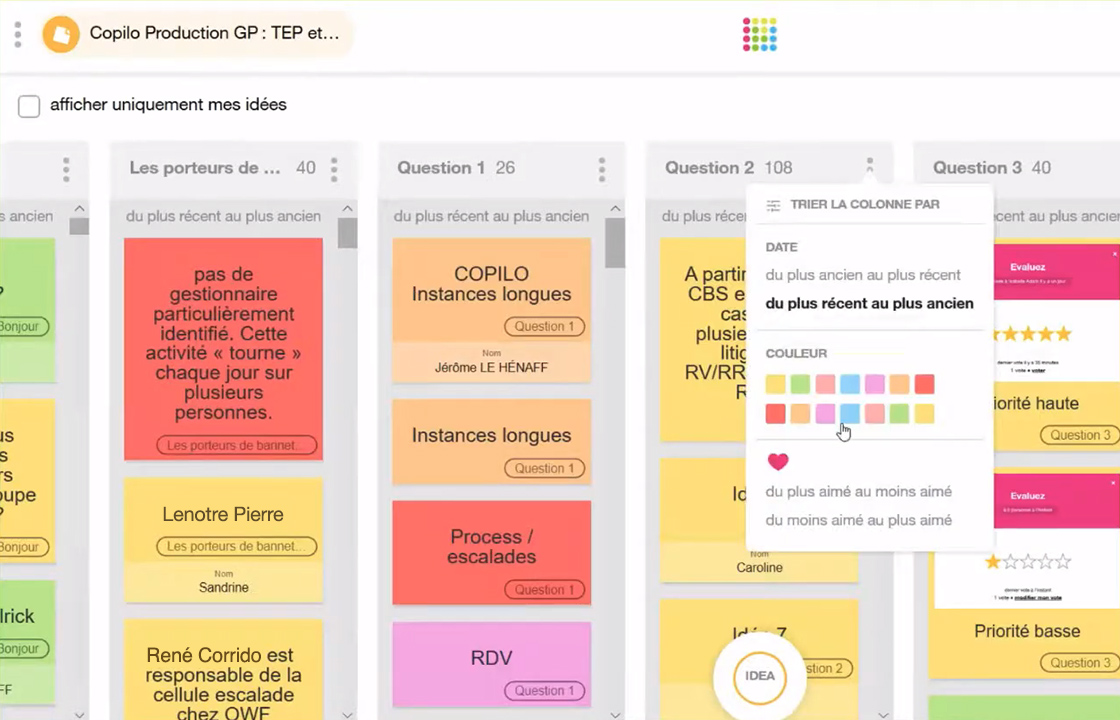The width and height of the screenshot is (1120, 720).
Task: Click scroll-down arrow of Question 1 column
Action: 615,714
